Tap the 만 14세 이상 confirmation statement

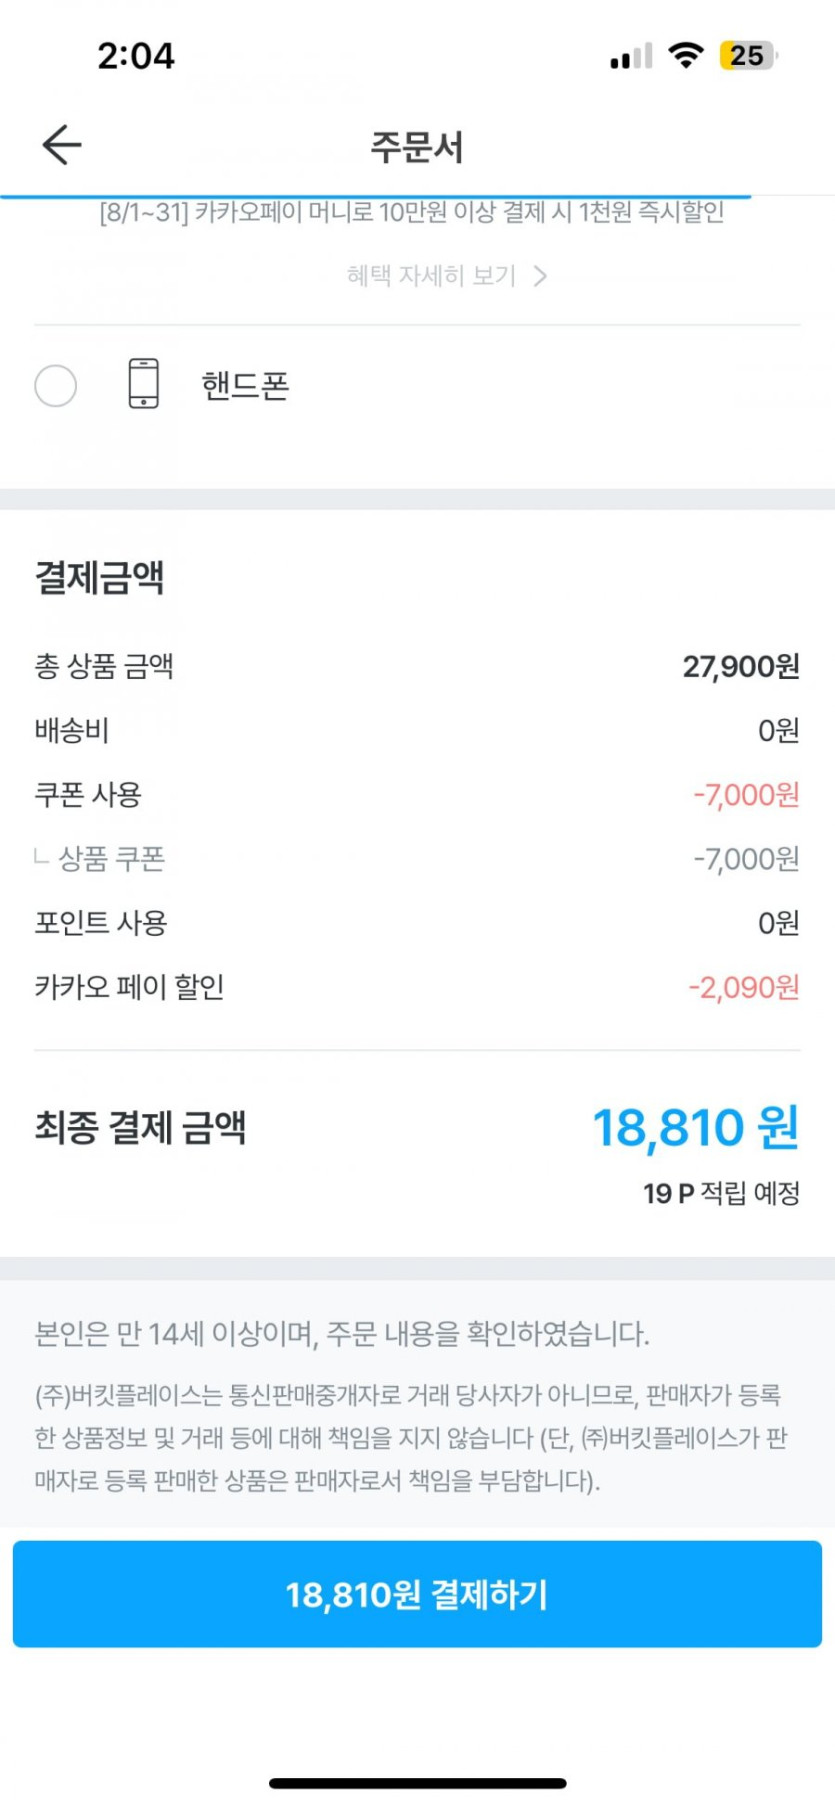coord(342,1334)
